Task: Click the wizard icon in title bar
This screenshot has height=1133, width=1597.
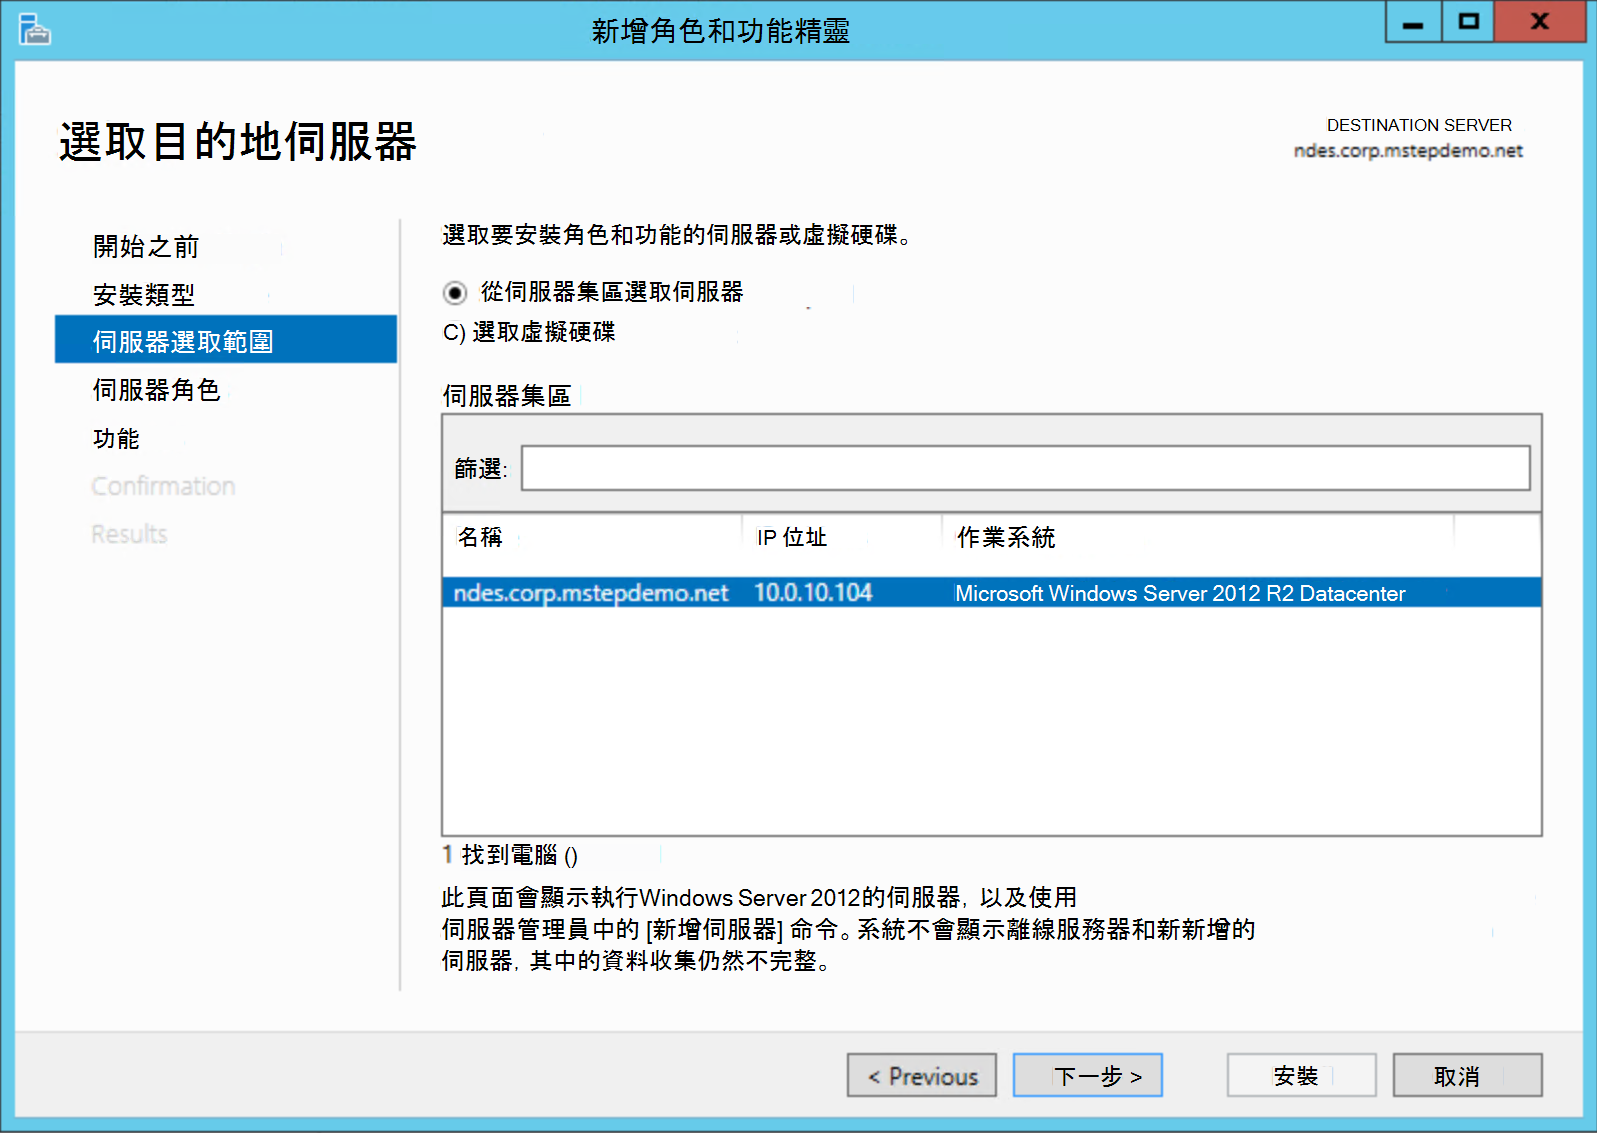Action: pyautogui.click(x=34, y=30)
